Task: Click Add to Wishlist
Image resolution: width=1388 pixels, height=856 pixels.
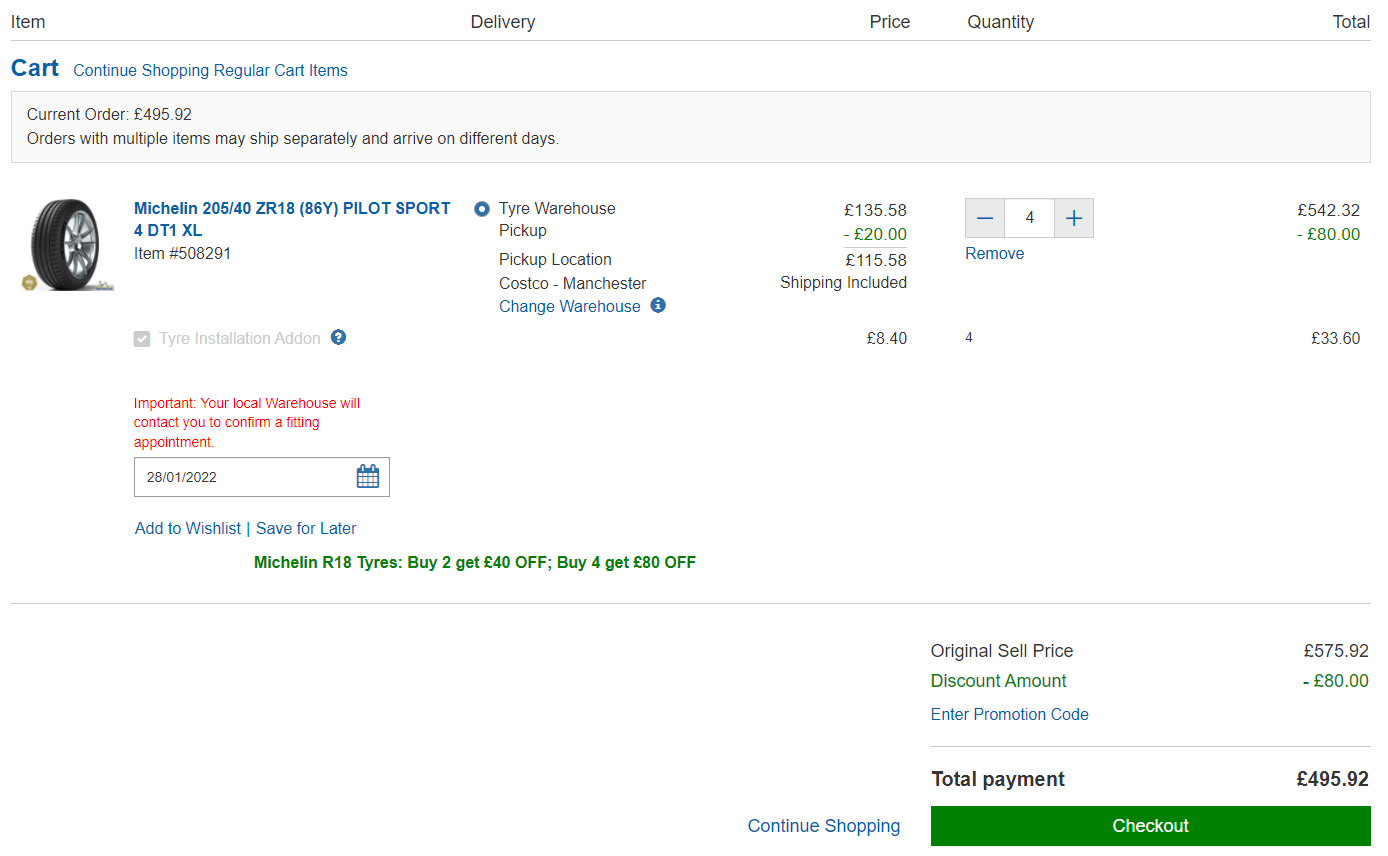Action: click(188, 528)
